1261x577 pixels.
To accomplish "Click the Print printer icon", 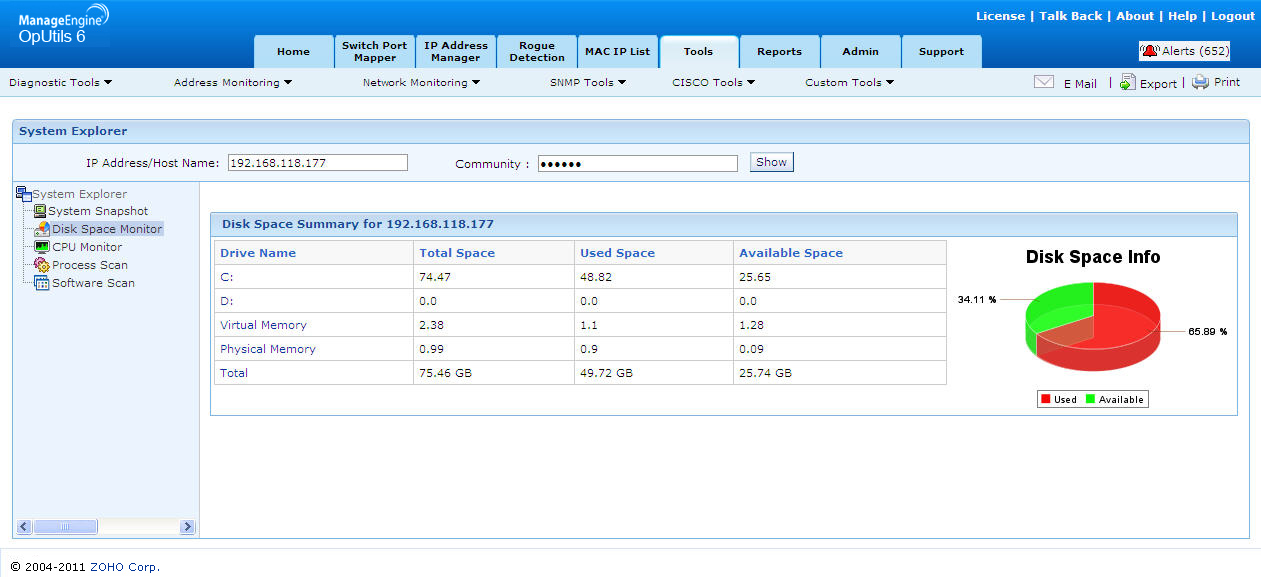I will (x=1200, y=82).
